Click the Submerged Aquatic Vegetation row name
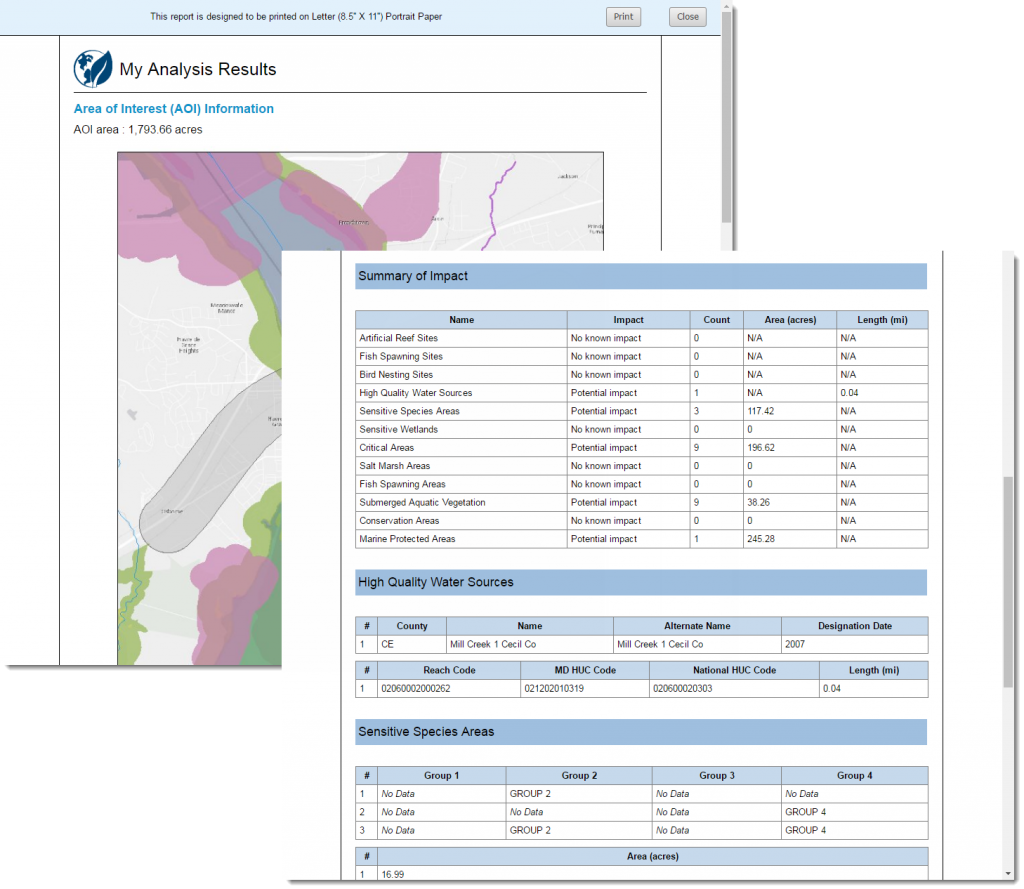Screen dimensions: 1024x889 [422, 503]
